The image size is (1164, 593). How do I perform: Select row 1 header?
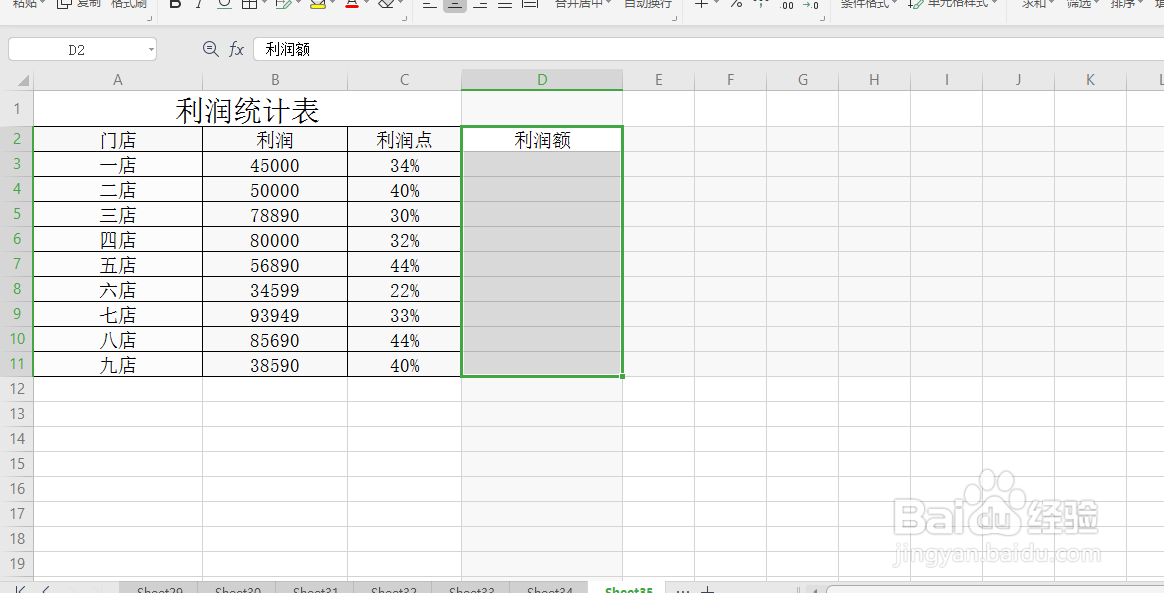(17, 108)
